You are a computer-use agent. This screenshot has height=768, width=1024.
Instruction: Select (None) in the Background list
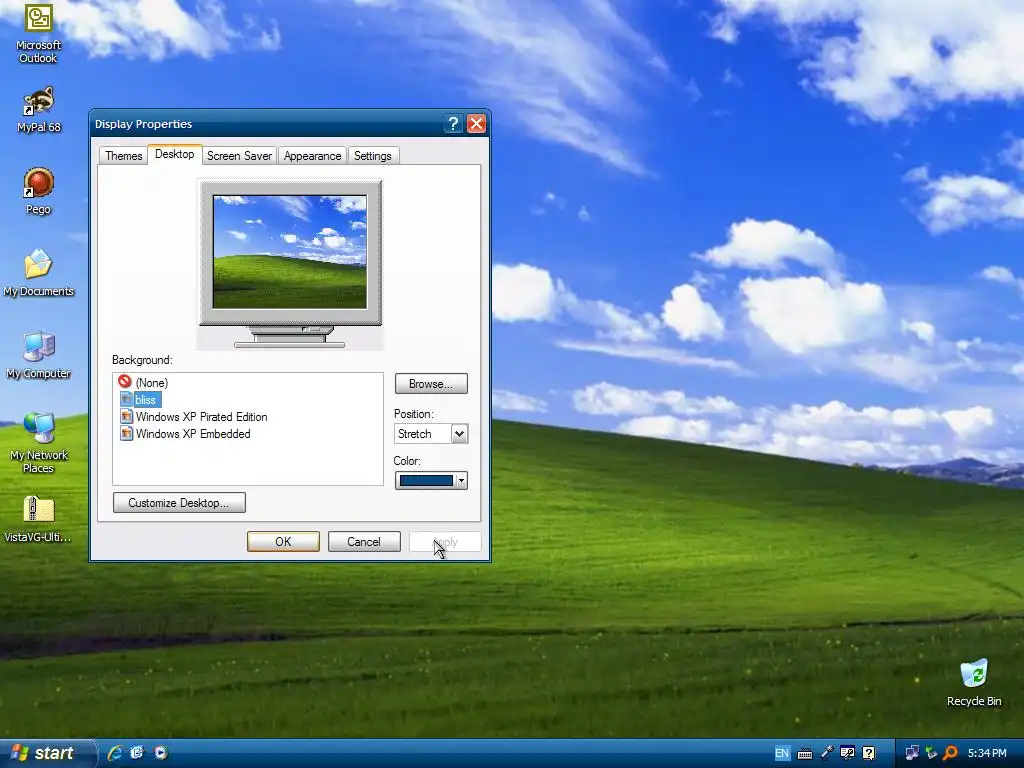(x=143, y=382)
